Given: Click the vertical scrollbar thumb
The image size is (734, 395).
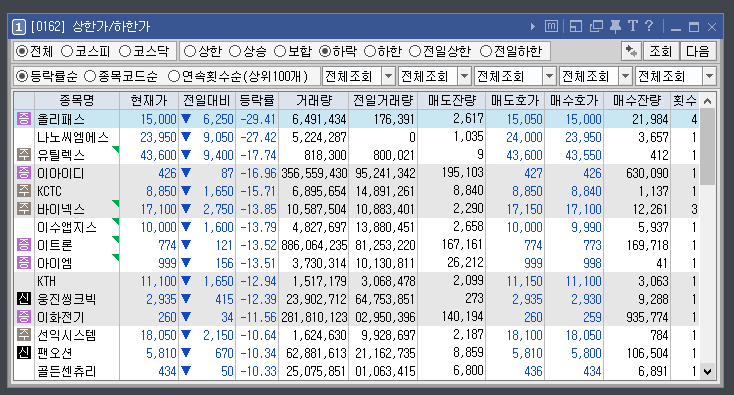Looking at the screenshot, I should [707, 147].
